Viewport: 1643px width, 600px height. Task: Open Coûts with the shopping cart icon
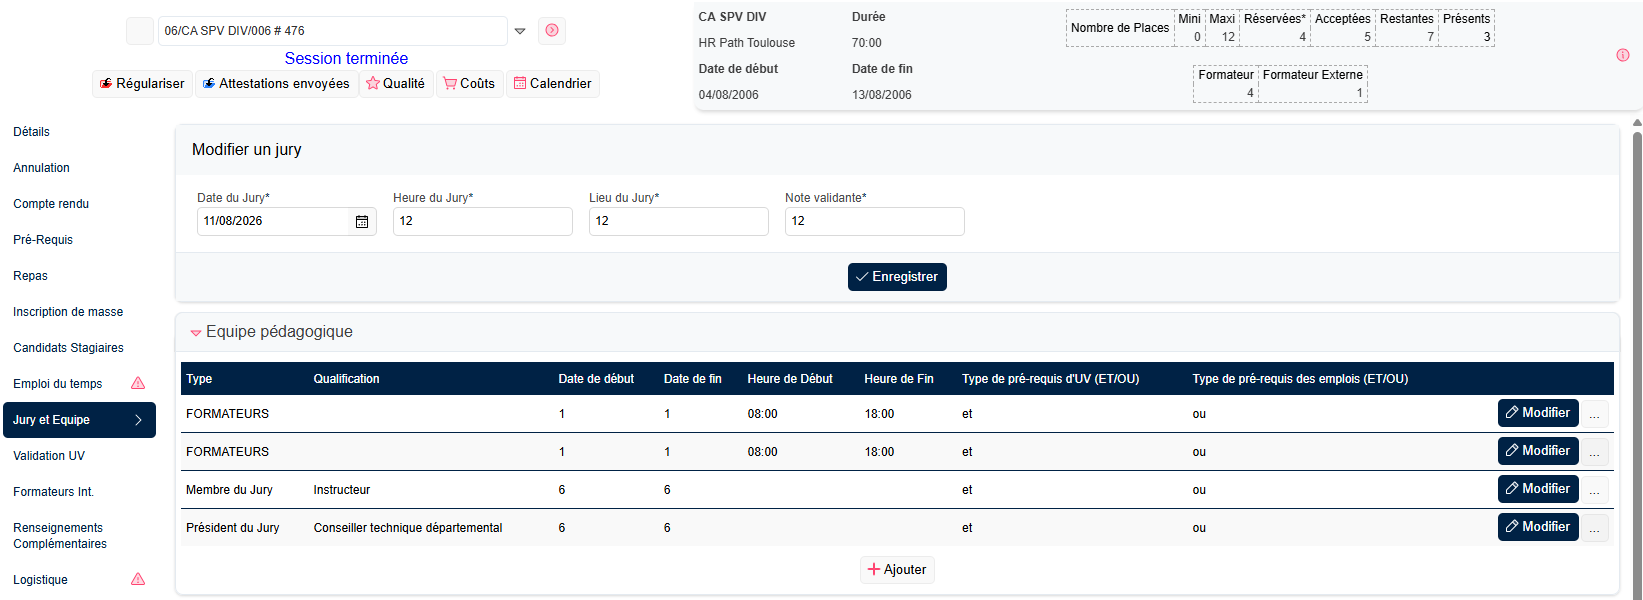pyautogui.click(x=469, y=84)
